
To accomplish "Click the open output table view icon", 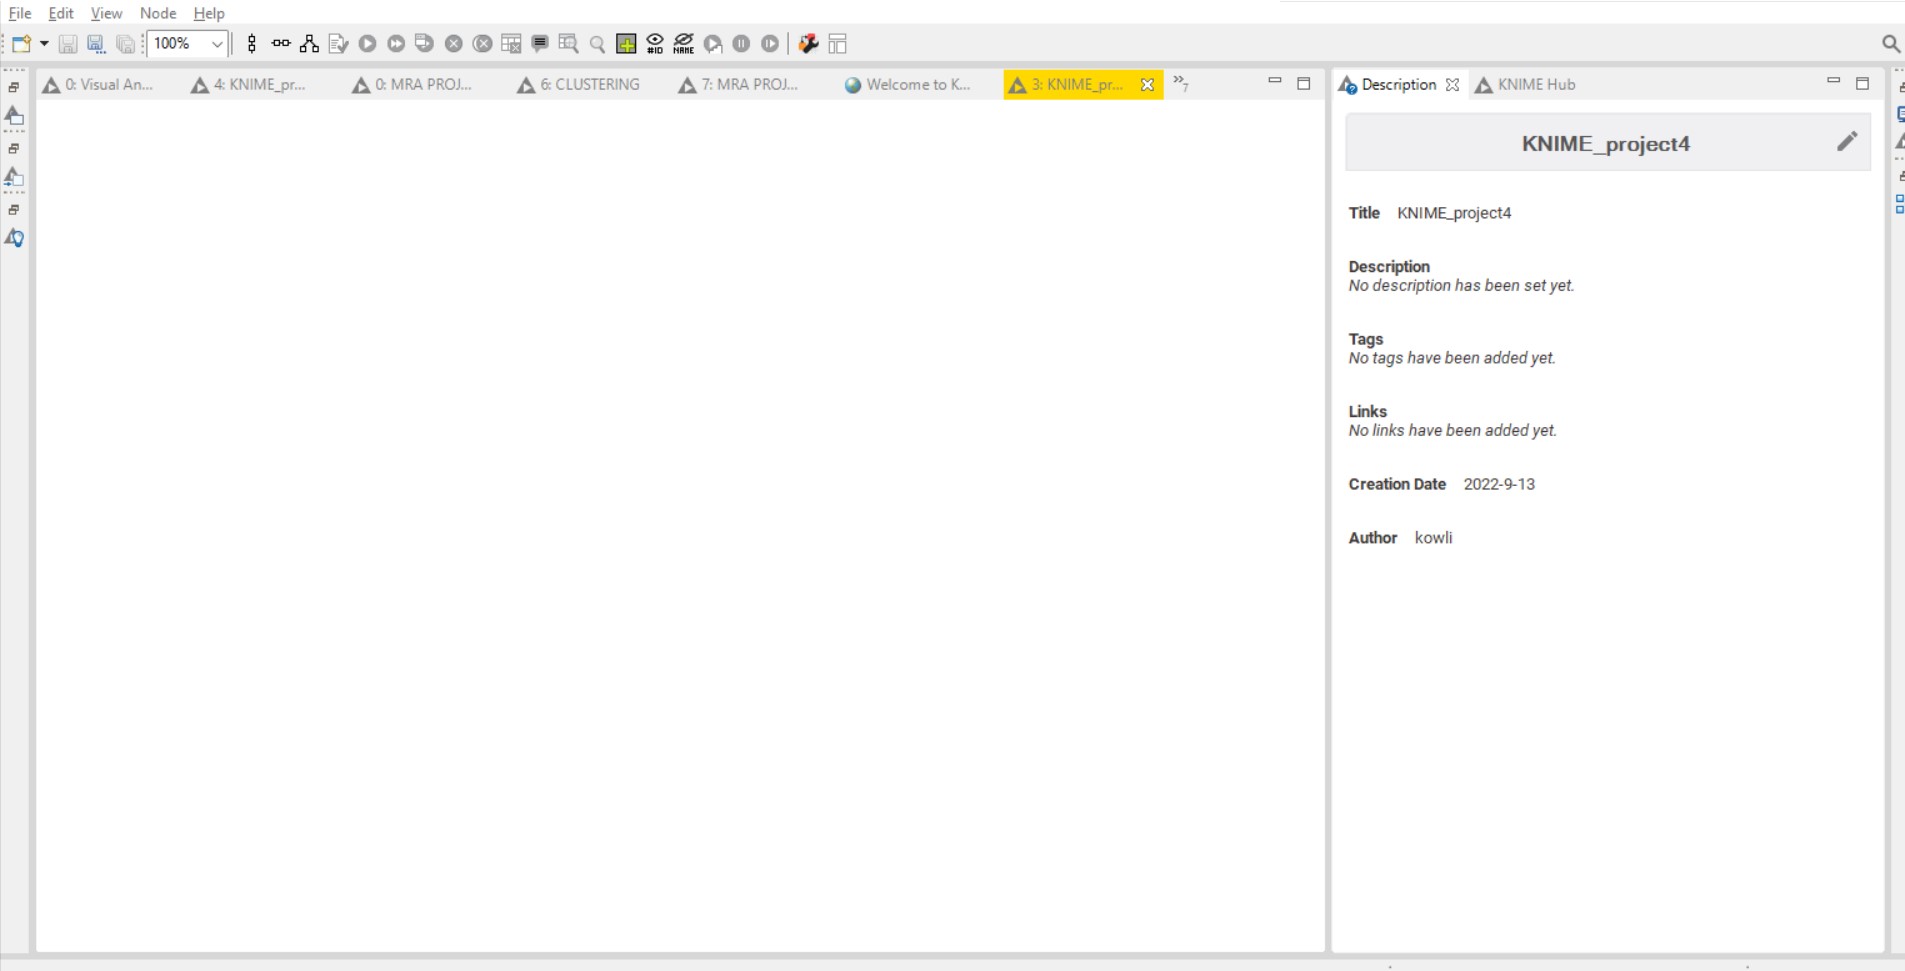I will [x=568, y=44].
